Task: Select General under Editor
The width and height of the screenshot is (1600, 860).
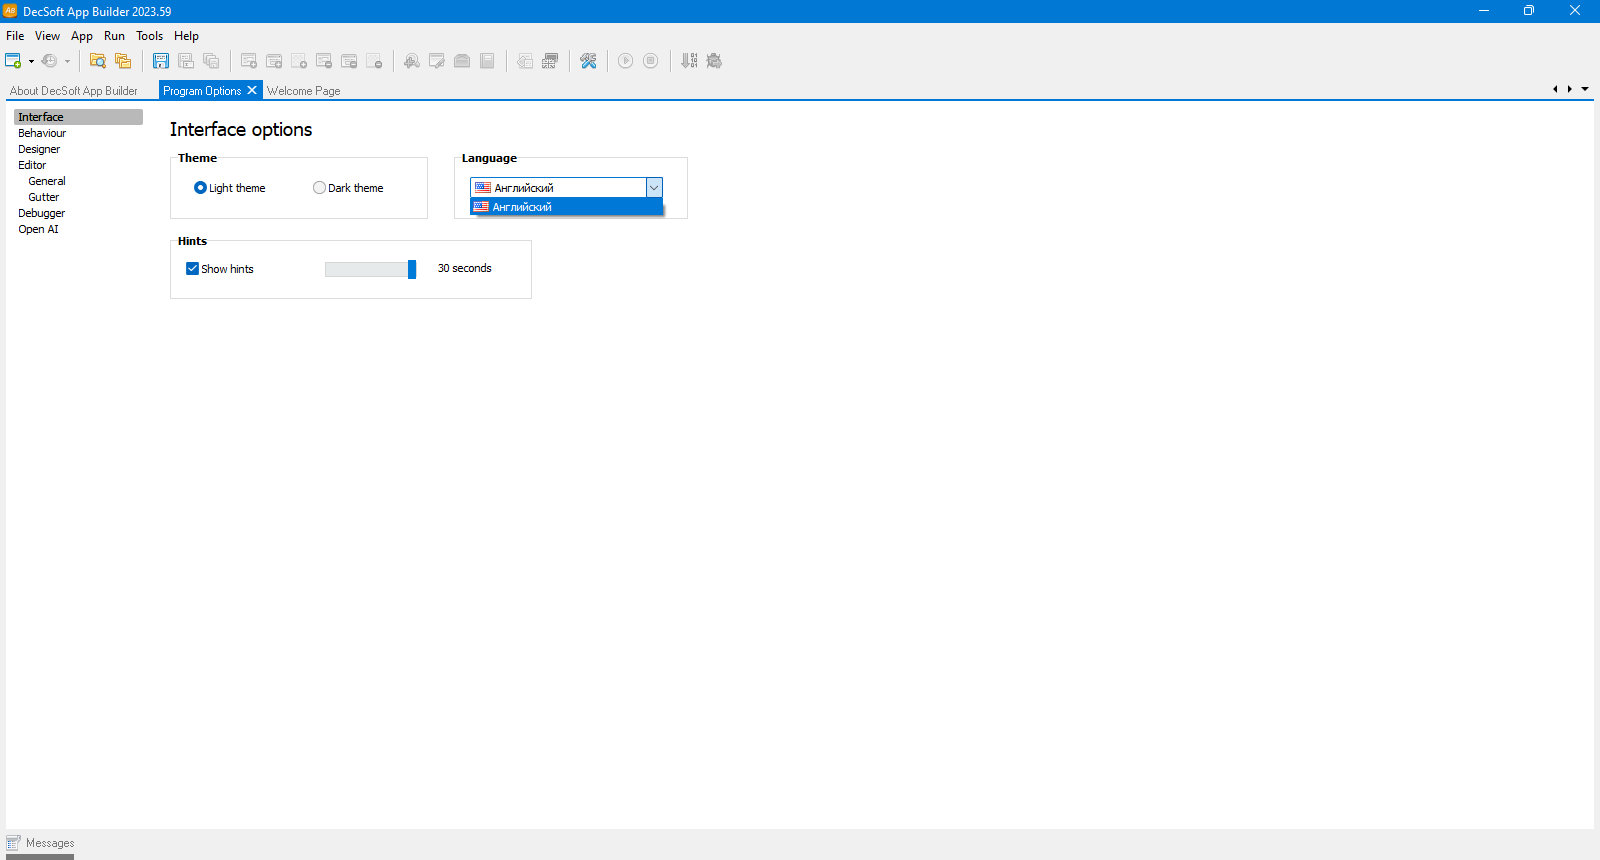Action: pyautogui.click(x=47, y=181)
